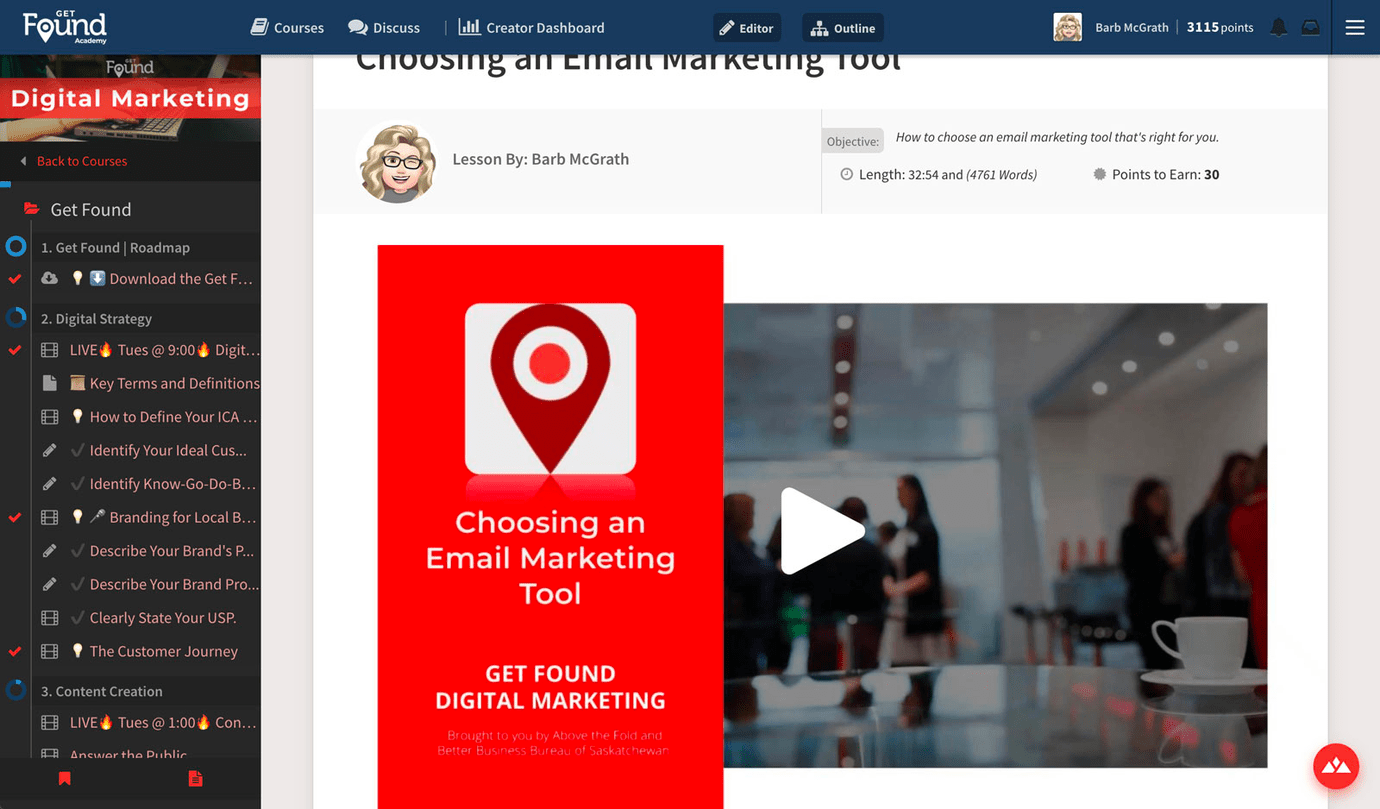This screenshot has height=809, width=1380.
Task: Click the lesson author's cartoon avatar
Action: click(x=397, y=162)
